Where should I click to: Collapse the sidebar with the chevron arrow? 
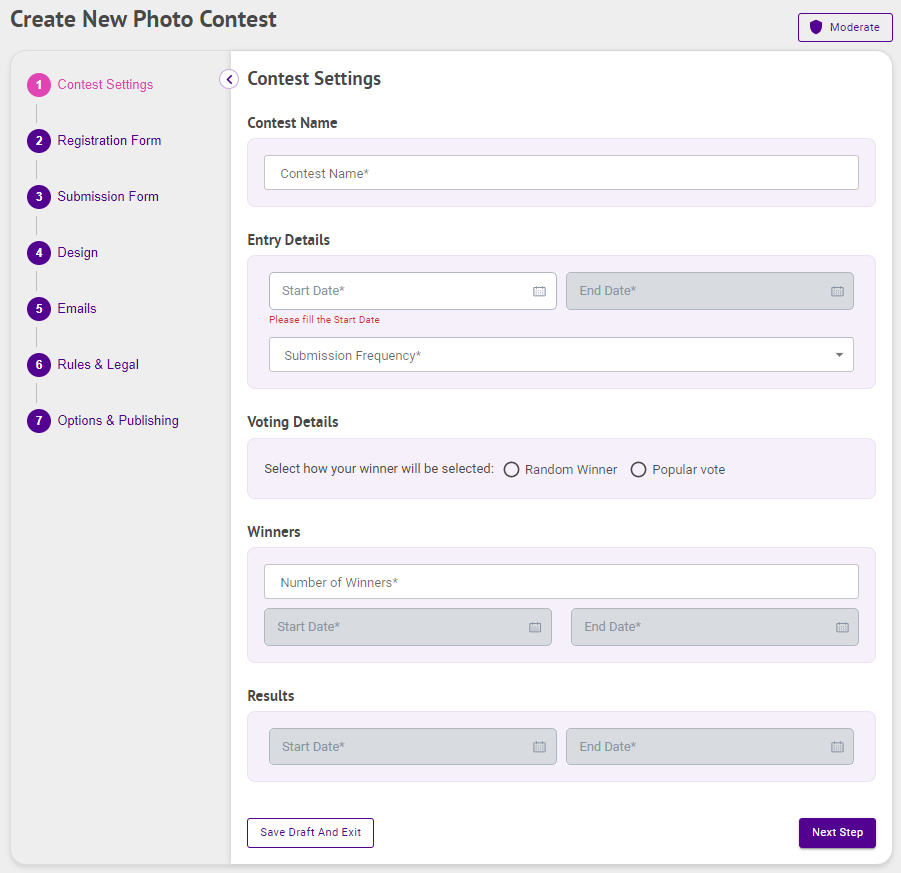point(229,79)
